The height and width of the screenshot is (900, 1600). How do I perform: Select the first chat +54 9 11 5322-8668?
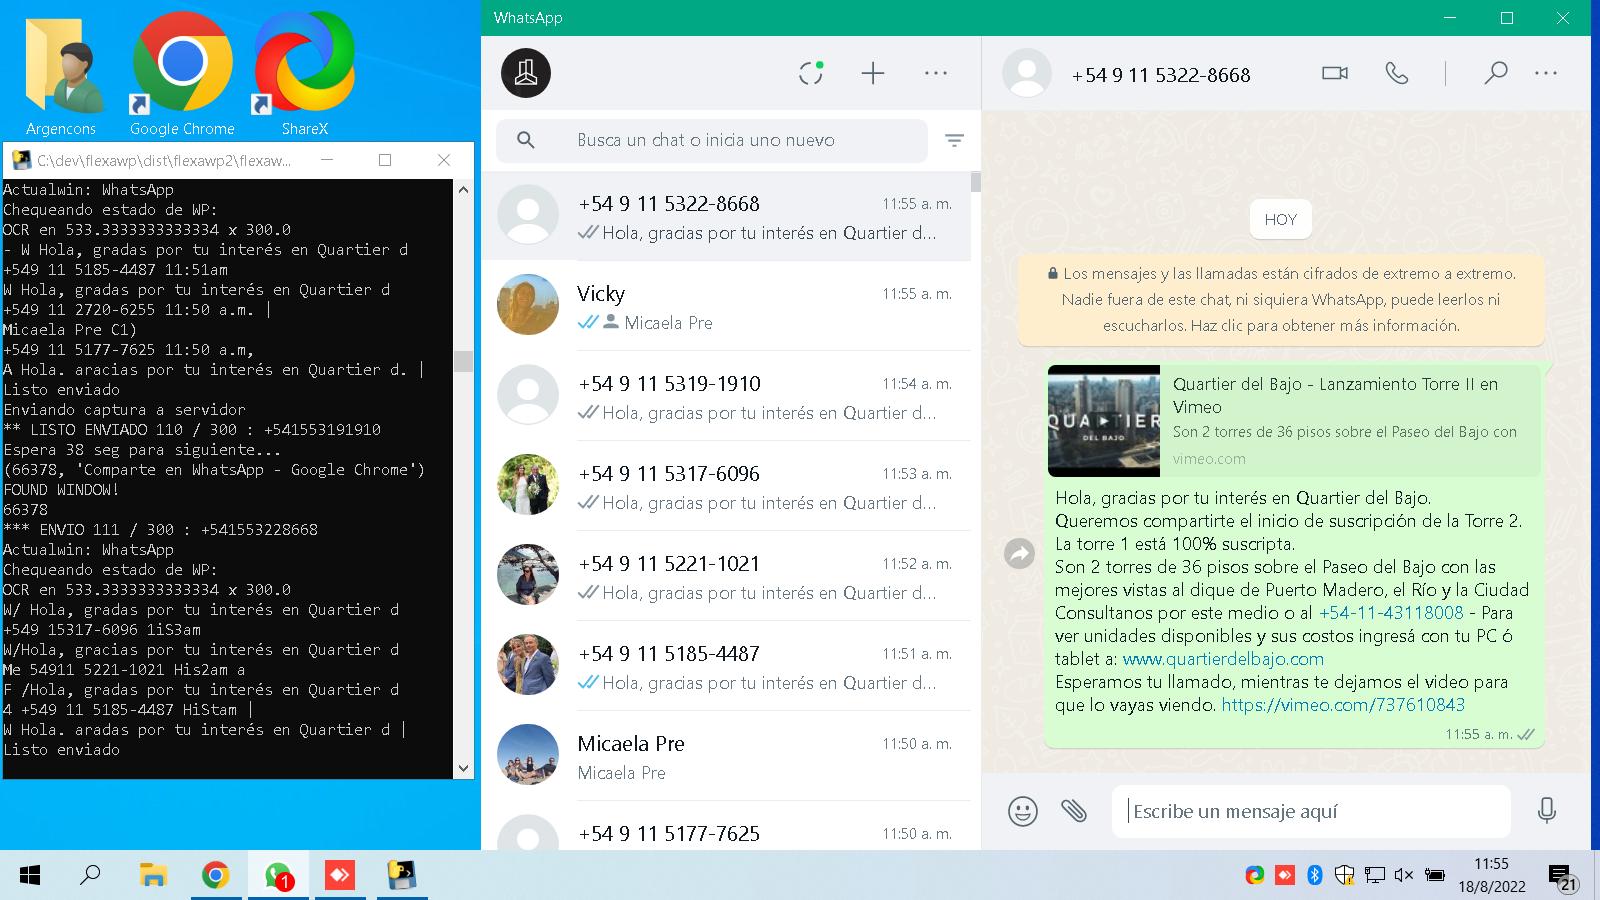click(x=726, y=216)
